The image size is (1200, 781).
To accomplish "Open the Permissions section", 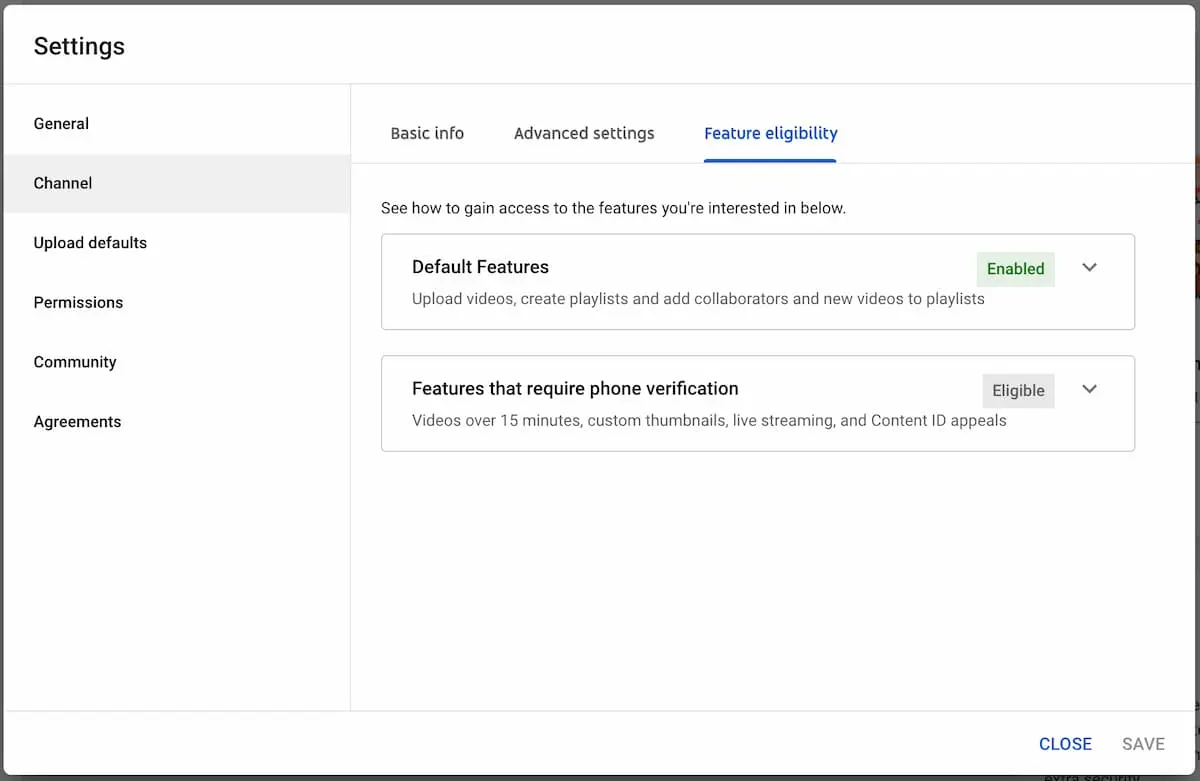I will [x=78, y=303].
